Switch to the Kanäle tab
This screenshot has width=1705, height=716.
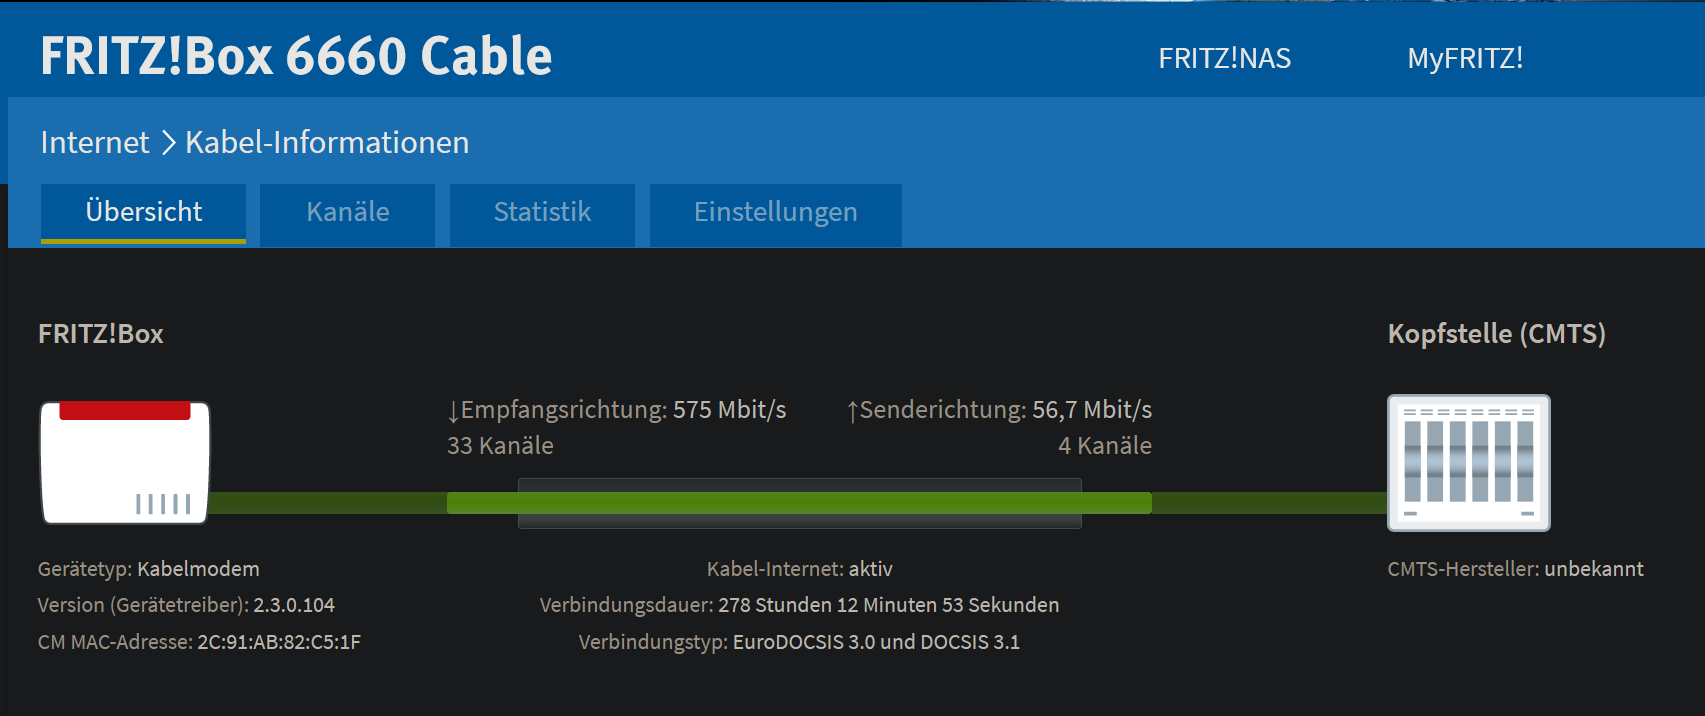[x=347, y=212]
